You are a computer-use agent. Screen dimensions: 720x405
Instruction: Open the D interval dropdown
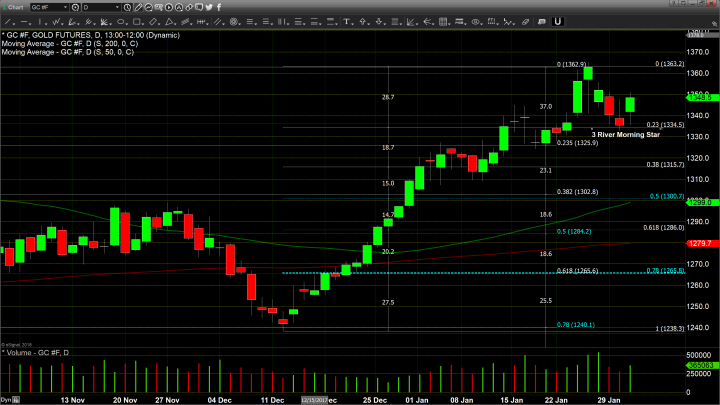click(x=117, y=7)
